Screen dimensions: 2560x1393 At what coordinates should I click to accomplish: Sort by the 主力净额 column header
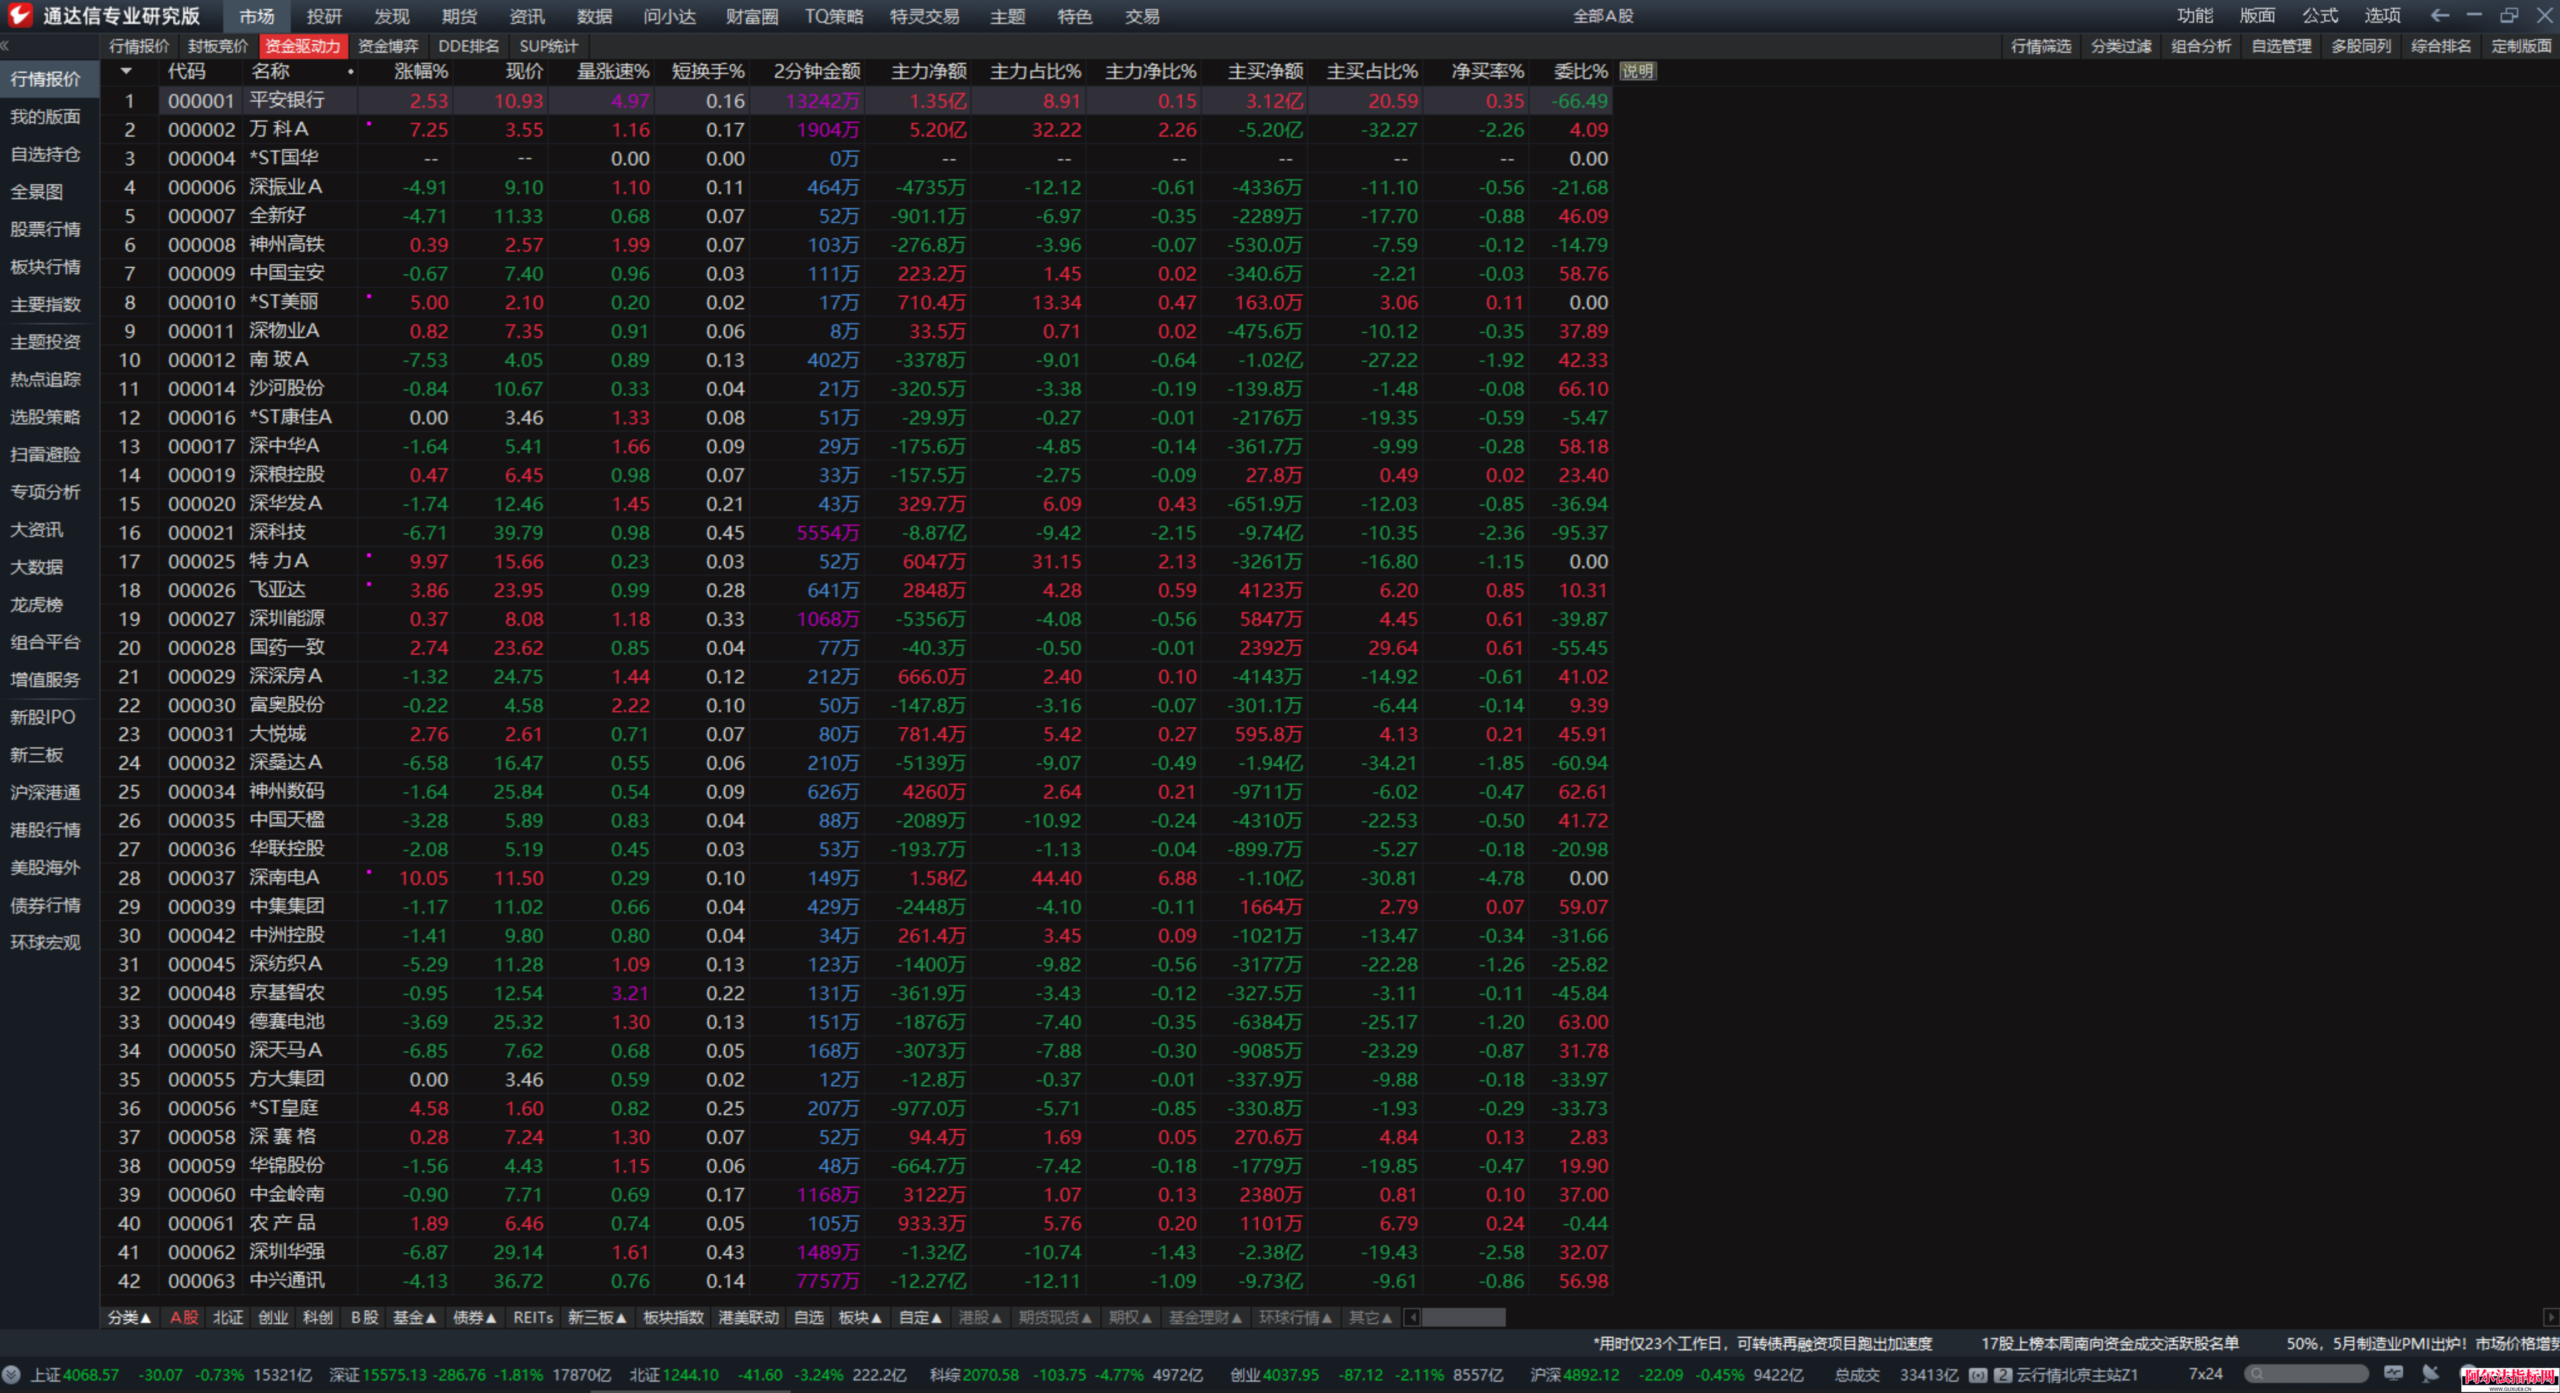click(x=929, y=71)
